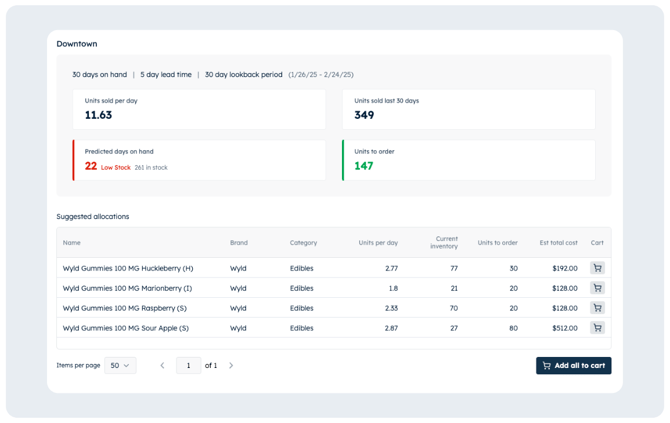The height and width of the screenshot is (423, 670).
Task: Sort table by Name column header
Action: pyautogui.click(x=72, y=243)
